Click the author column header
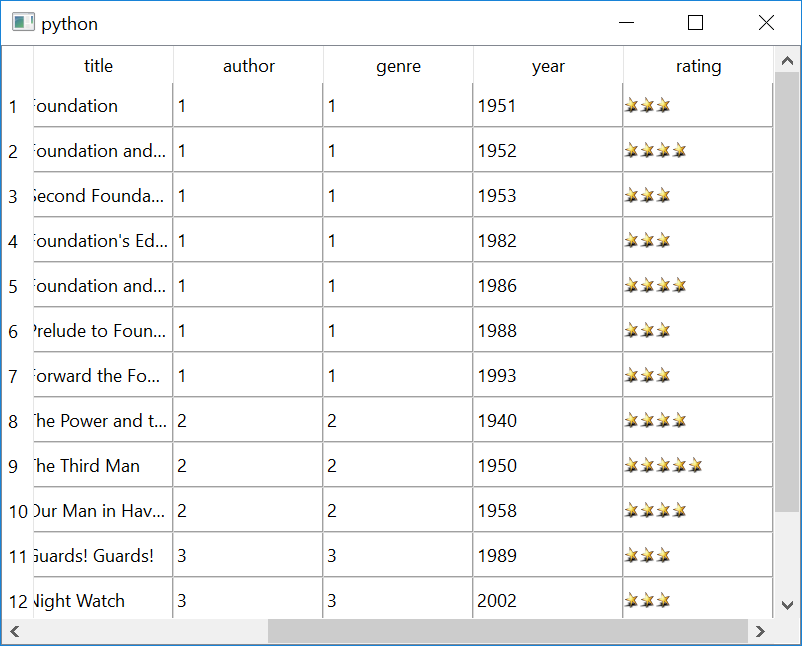 248,66
